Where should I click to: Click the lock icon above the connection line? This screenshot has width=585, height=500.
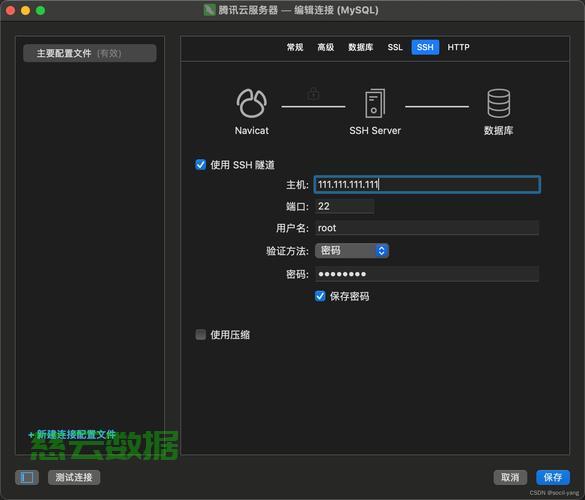(x=313, y=94)
